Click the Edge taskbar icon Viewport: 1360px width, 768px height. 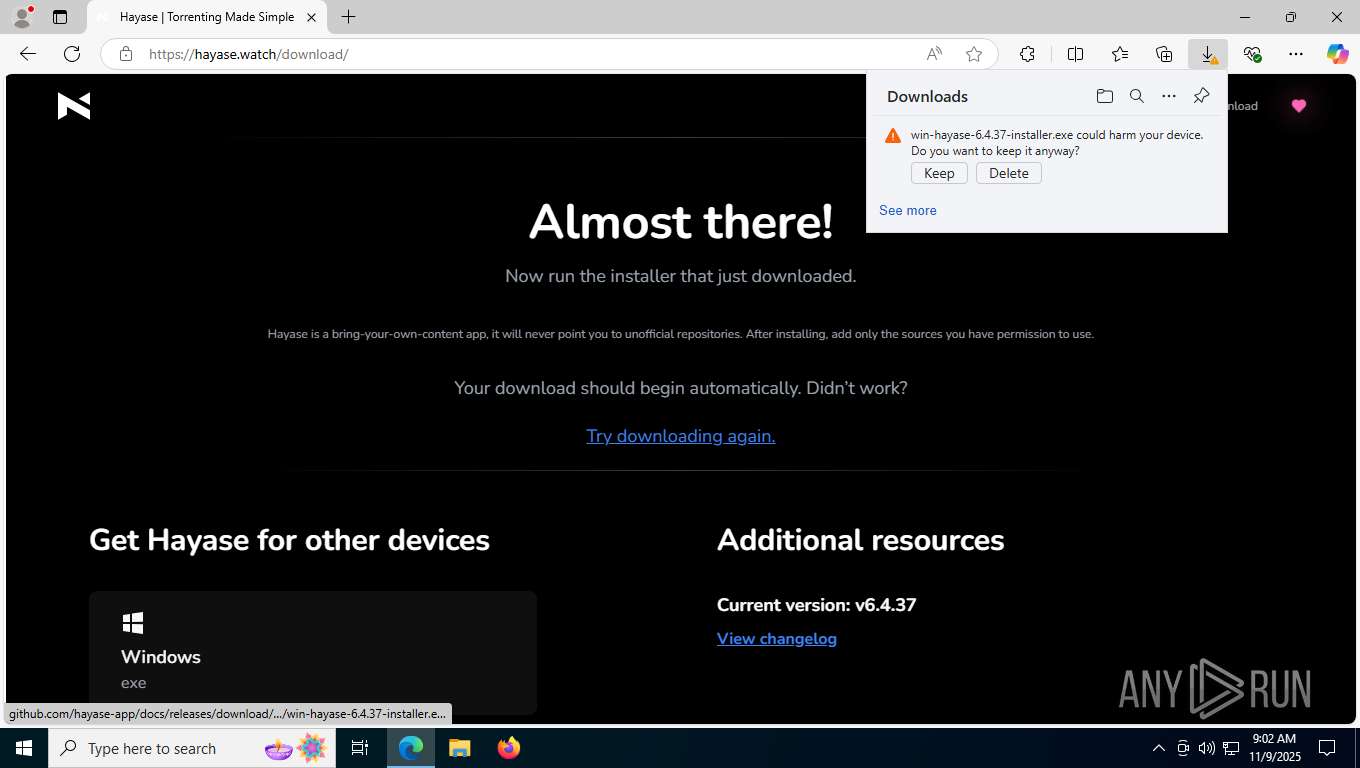411,748
